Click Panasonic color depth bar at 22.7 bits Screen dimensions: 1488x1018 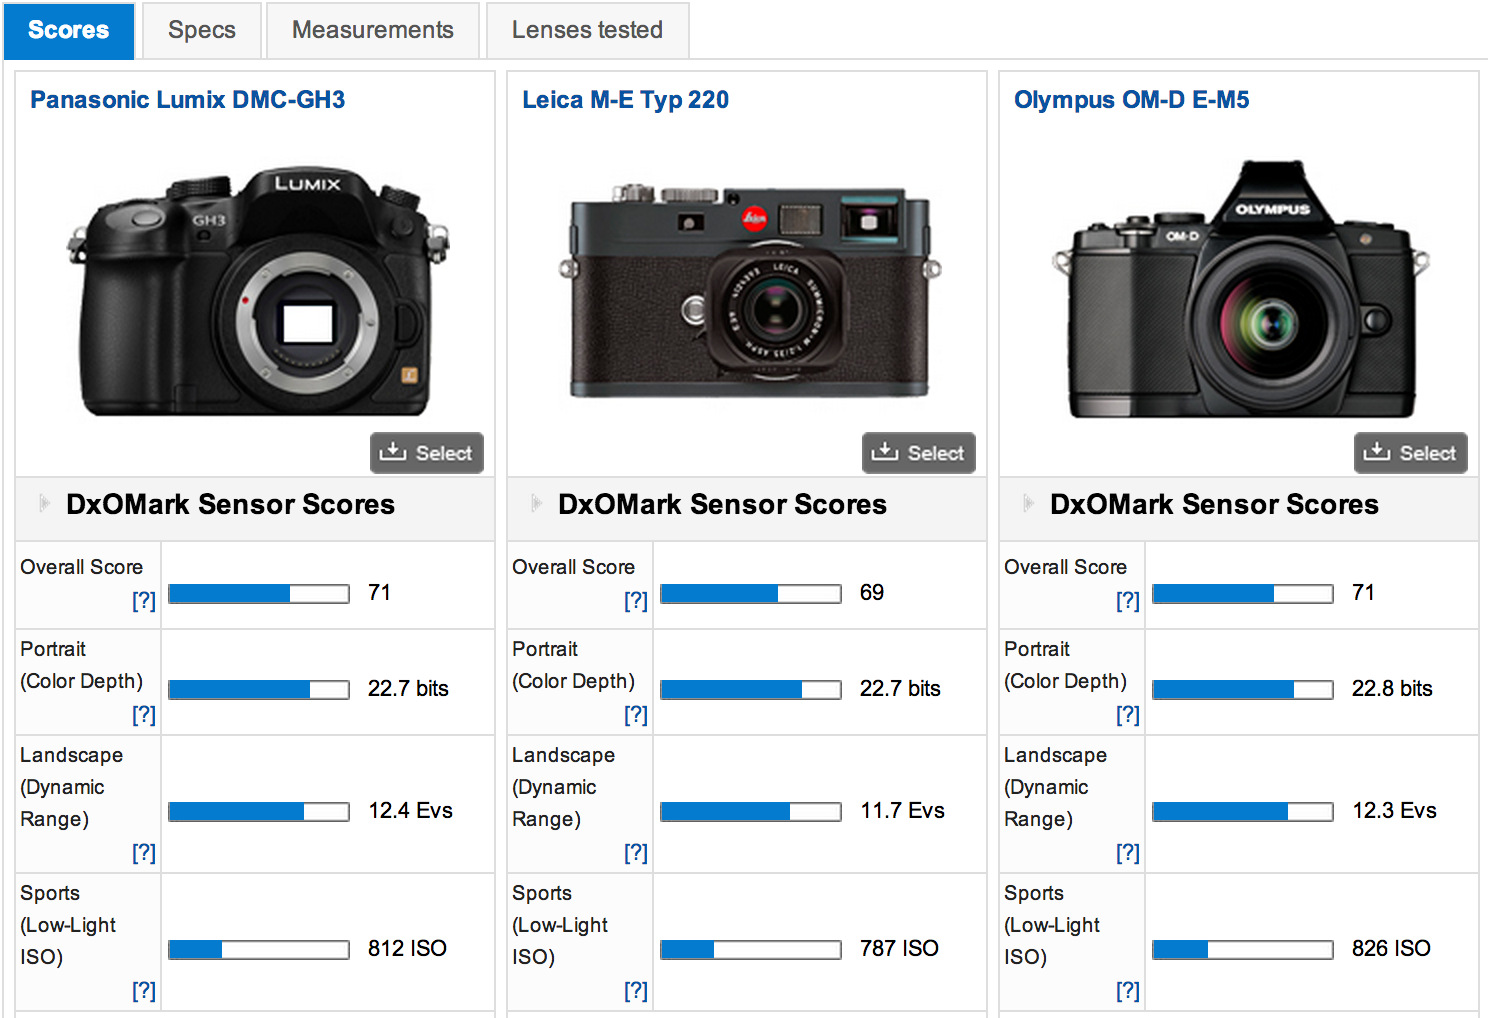coord(259,690)
